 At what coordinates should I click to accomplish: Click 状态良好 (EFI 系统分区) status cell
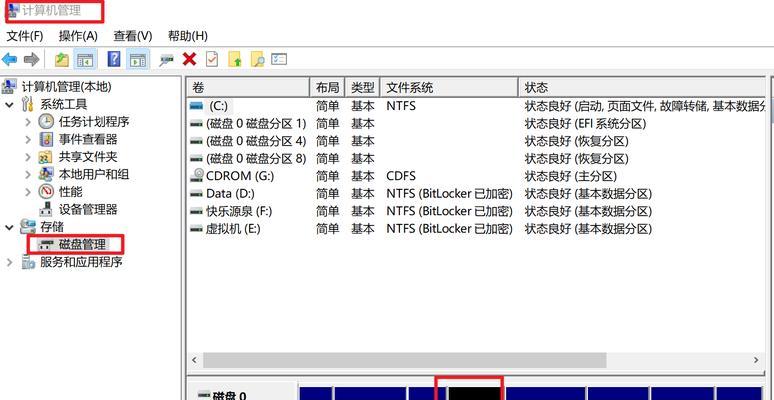point(585,123)
